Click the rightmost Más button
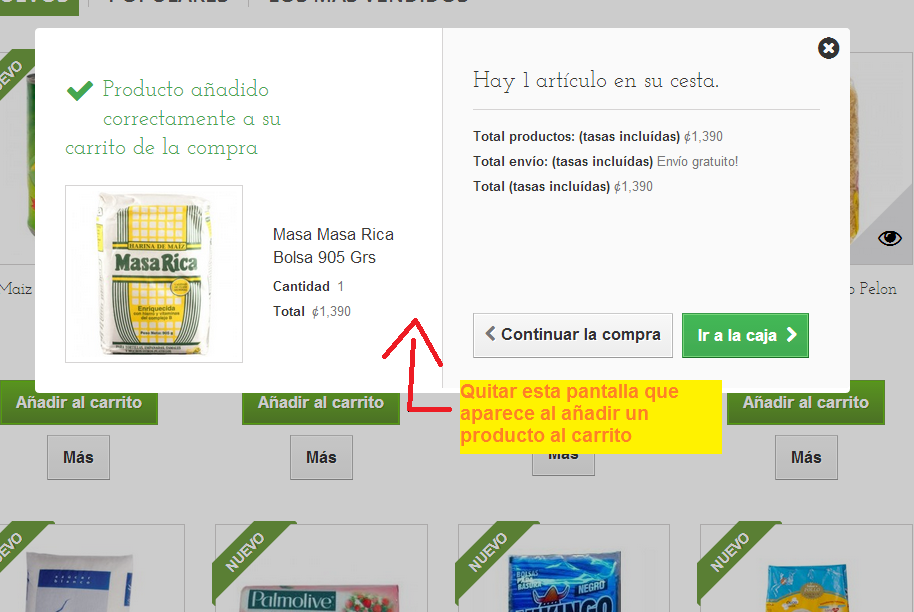The height and width of the screenshot is (612, 914). (x=806, y=457)
